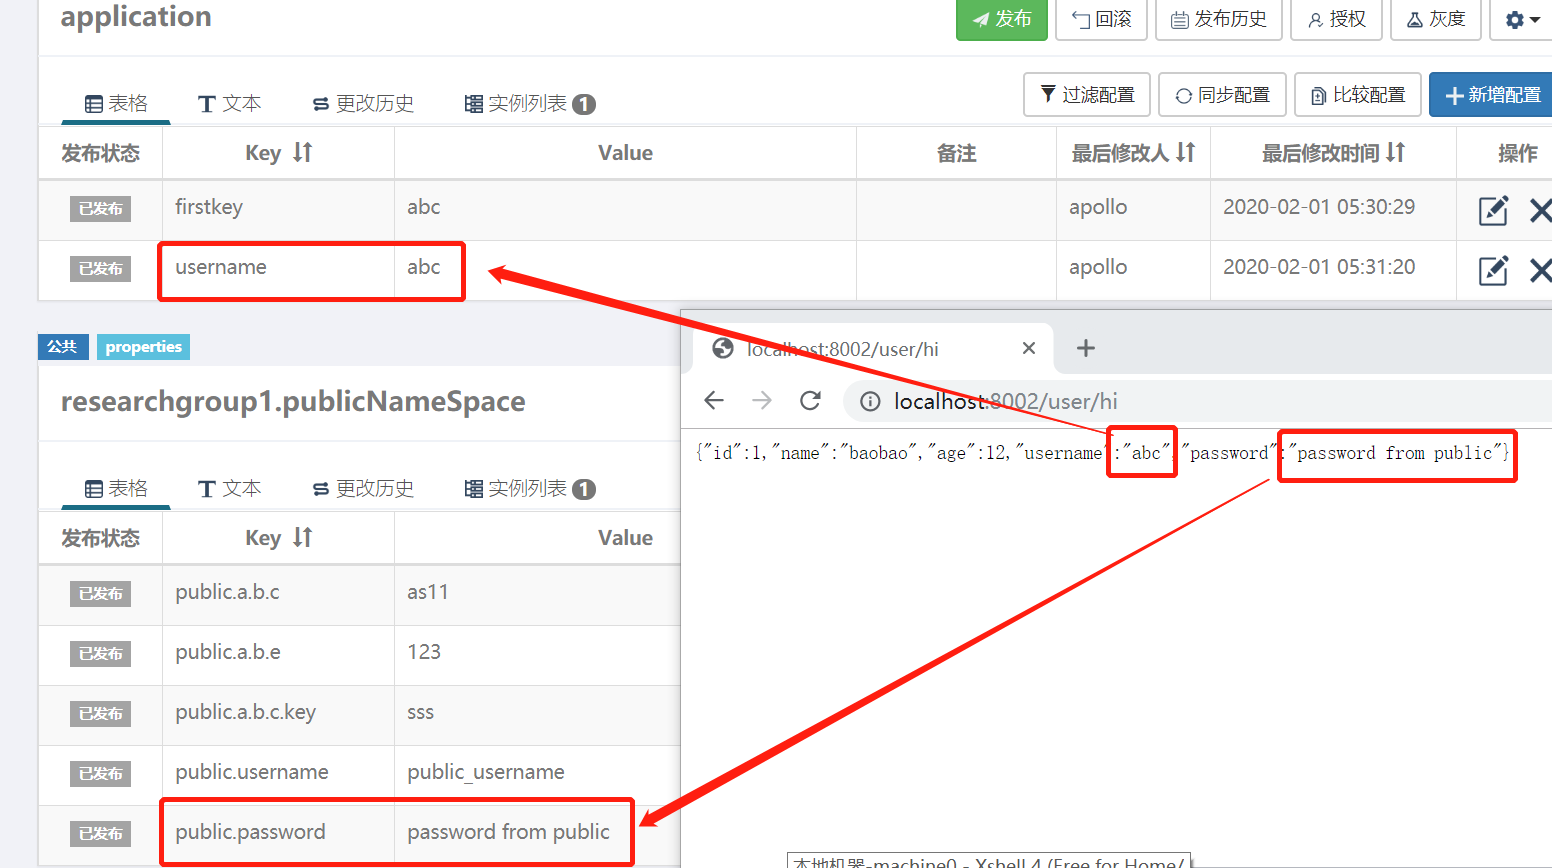Select 表格 tab in publicNameSpace section
The width and height of the screenshot is (1552, 868).
click(x=116, y=488)
